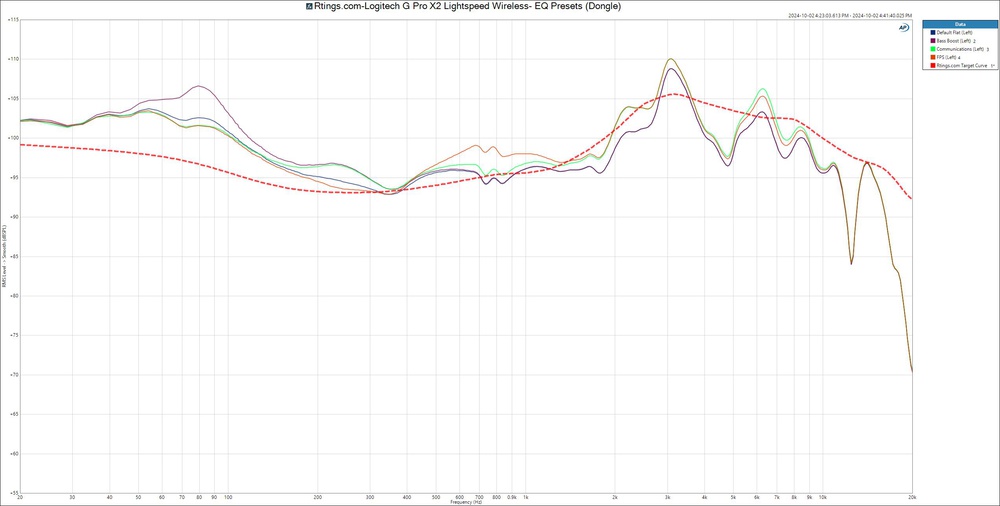This screenshot has height=506, width=1000.
Task: Click the 20k tick on the frequency axis
Action: coord(911,497)
